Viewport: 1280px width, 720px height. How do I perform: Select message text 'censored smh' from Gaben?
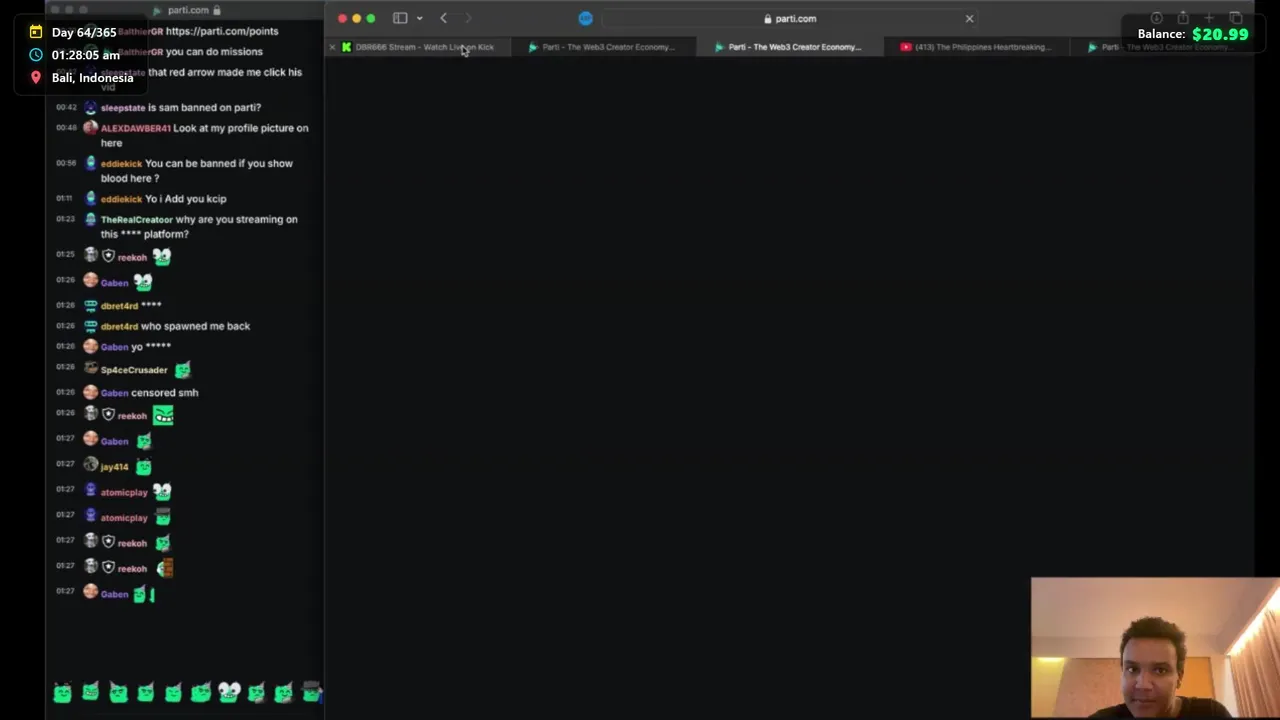coord(165,393)
